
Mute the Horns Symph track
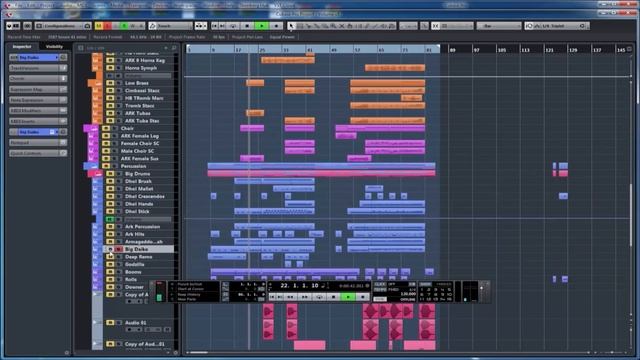pyautogui.click(x=110, y=68)
